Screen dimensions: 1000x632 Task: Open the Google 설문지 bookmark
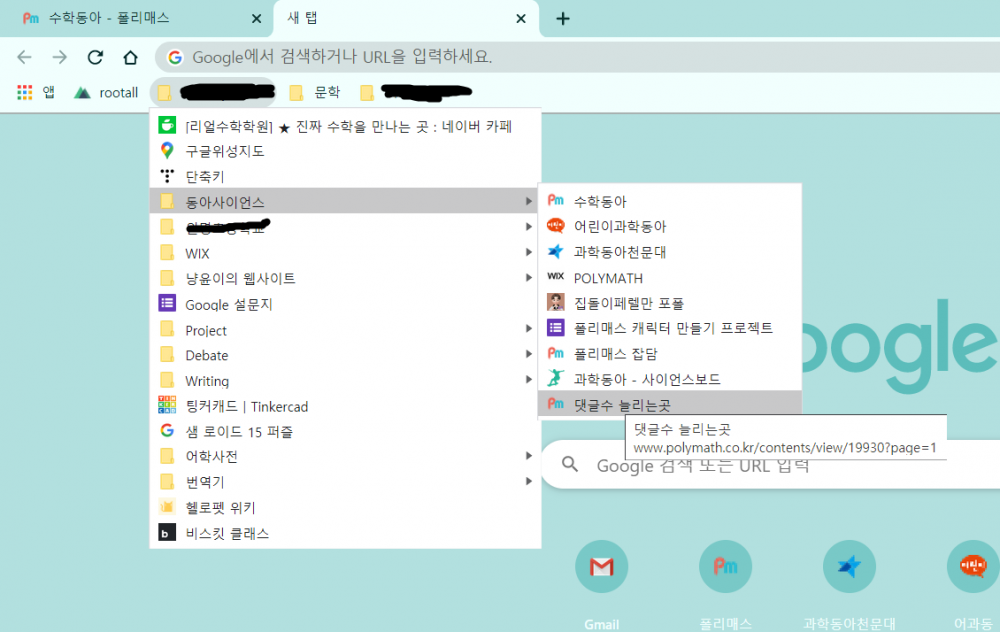[x=345, y=304]
